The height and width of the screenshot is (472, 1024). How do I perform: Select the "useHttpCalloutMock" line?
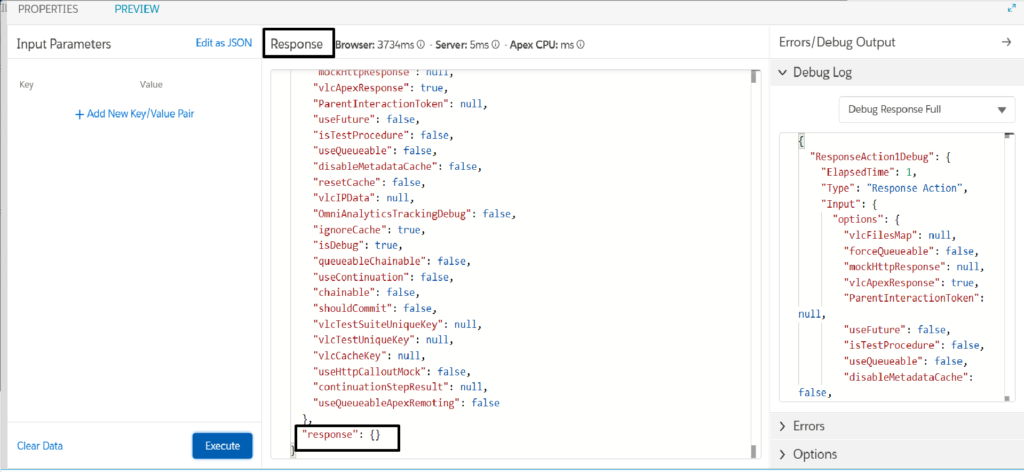click(391, 371)
